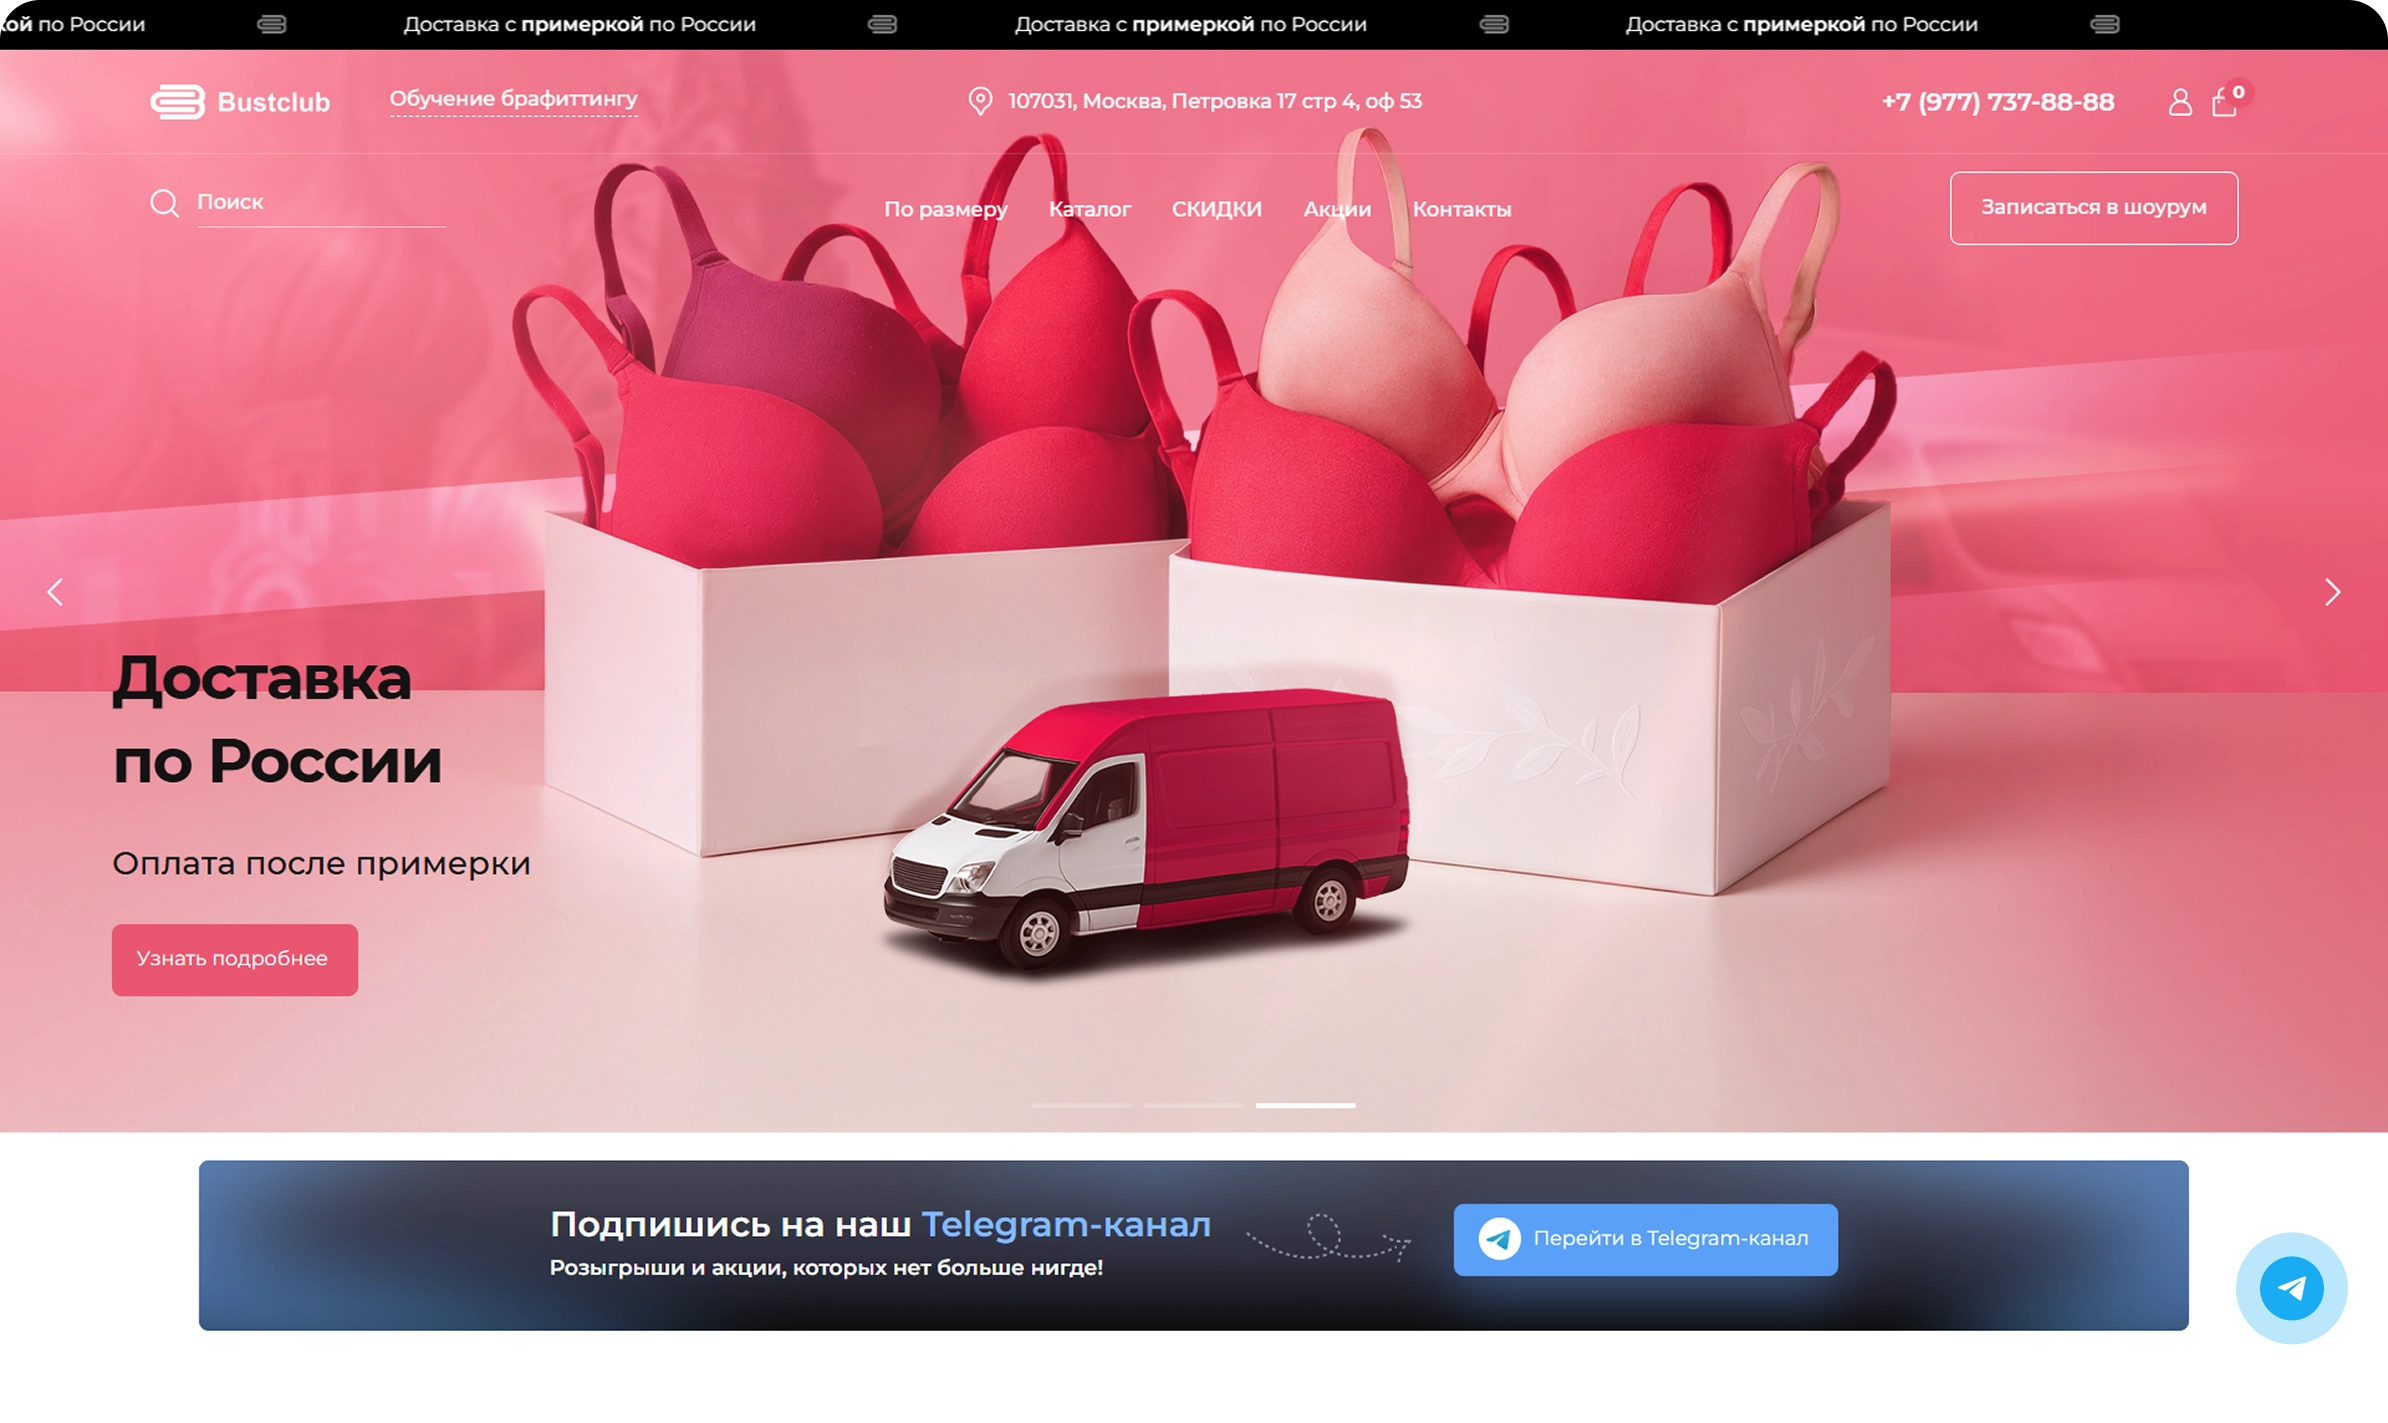Open the Каталог menu item
Screen dimensions: 2388x1423
click(x=1089, y=209)
